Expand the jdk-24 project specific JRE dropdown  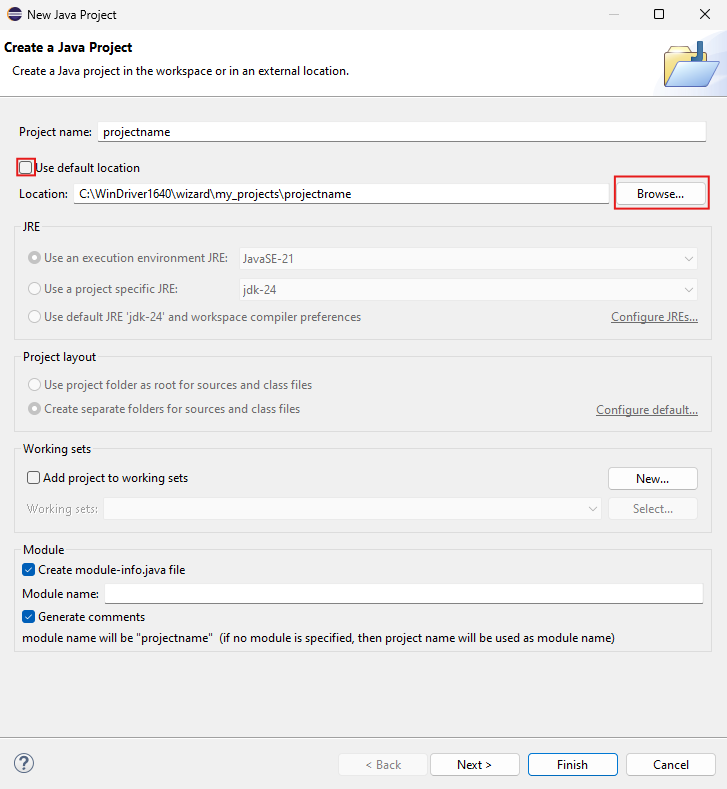[468, 290]
